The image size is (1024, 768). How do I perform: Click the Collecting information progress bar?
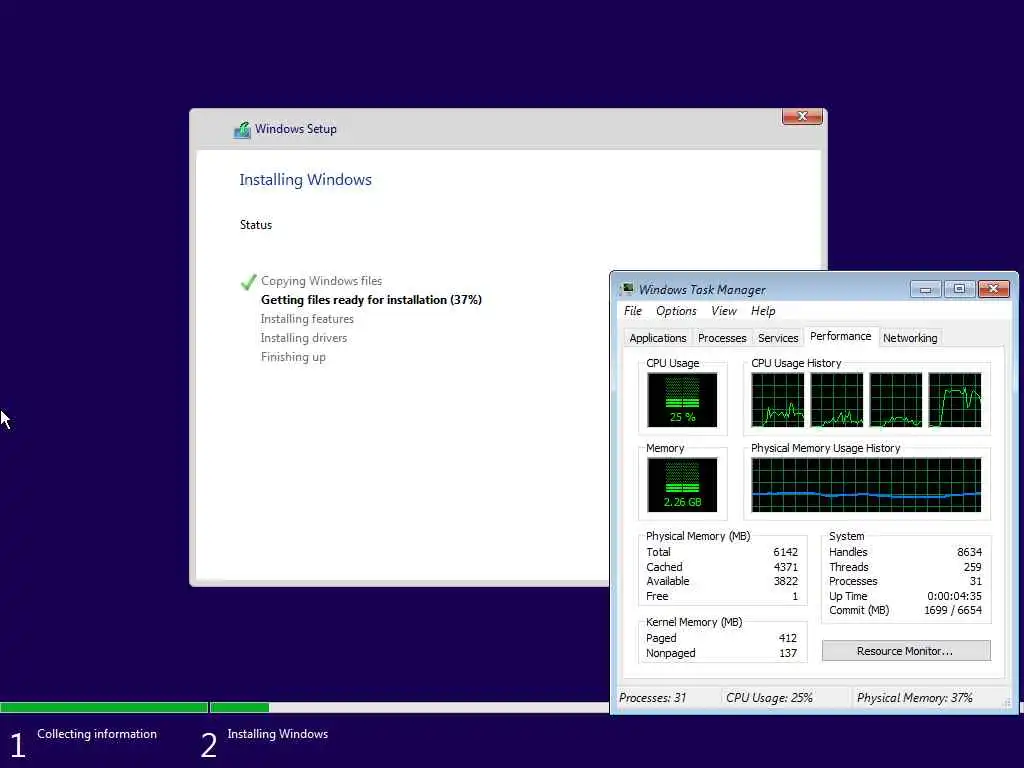pyautogui.click(x=104, y=707)
